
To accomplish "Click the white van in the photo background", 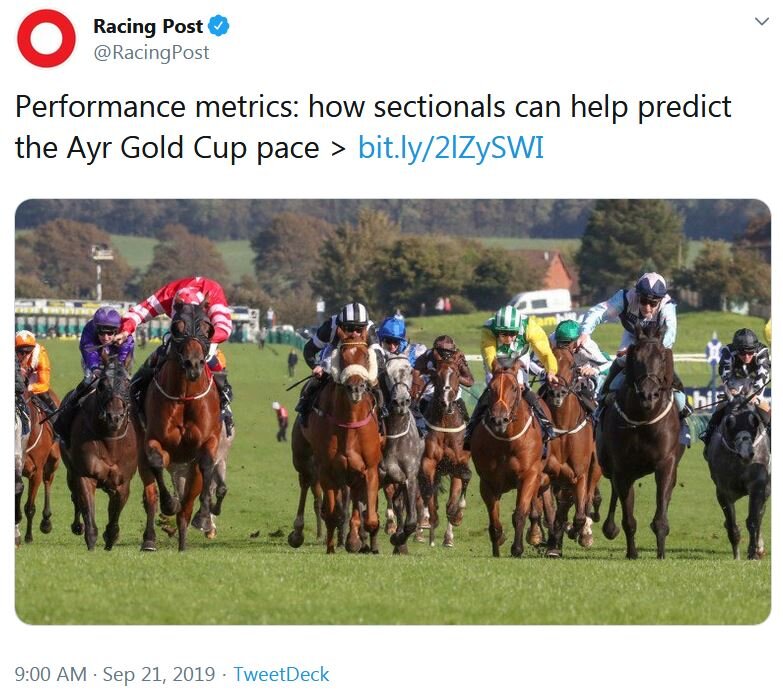I will coord(540,301).
